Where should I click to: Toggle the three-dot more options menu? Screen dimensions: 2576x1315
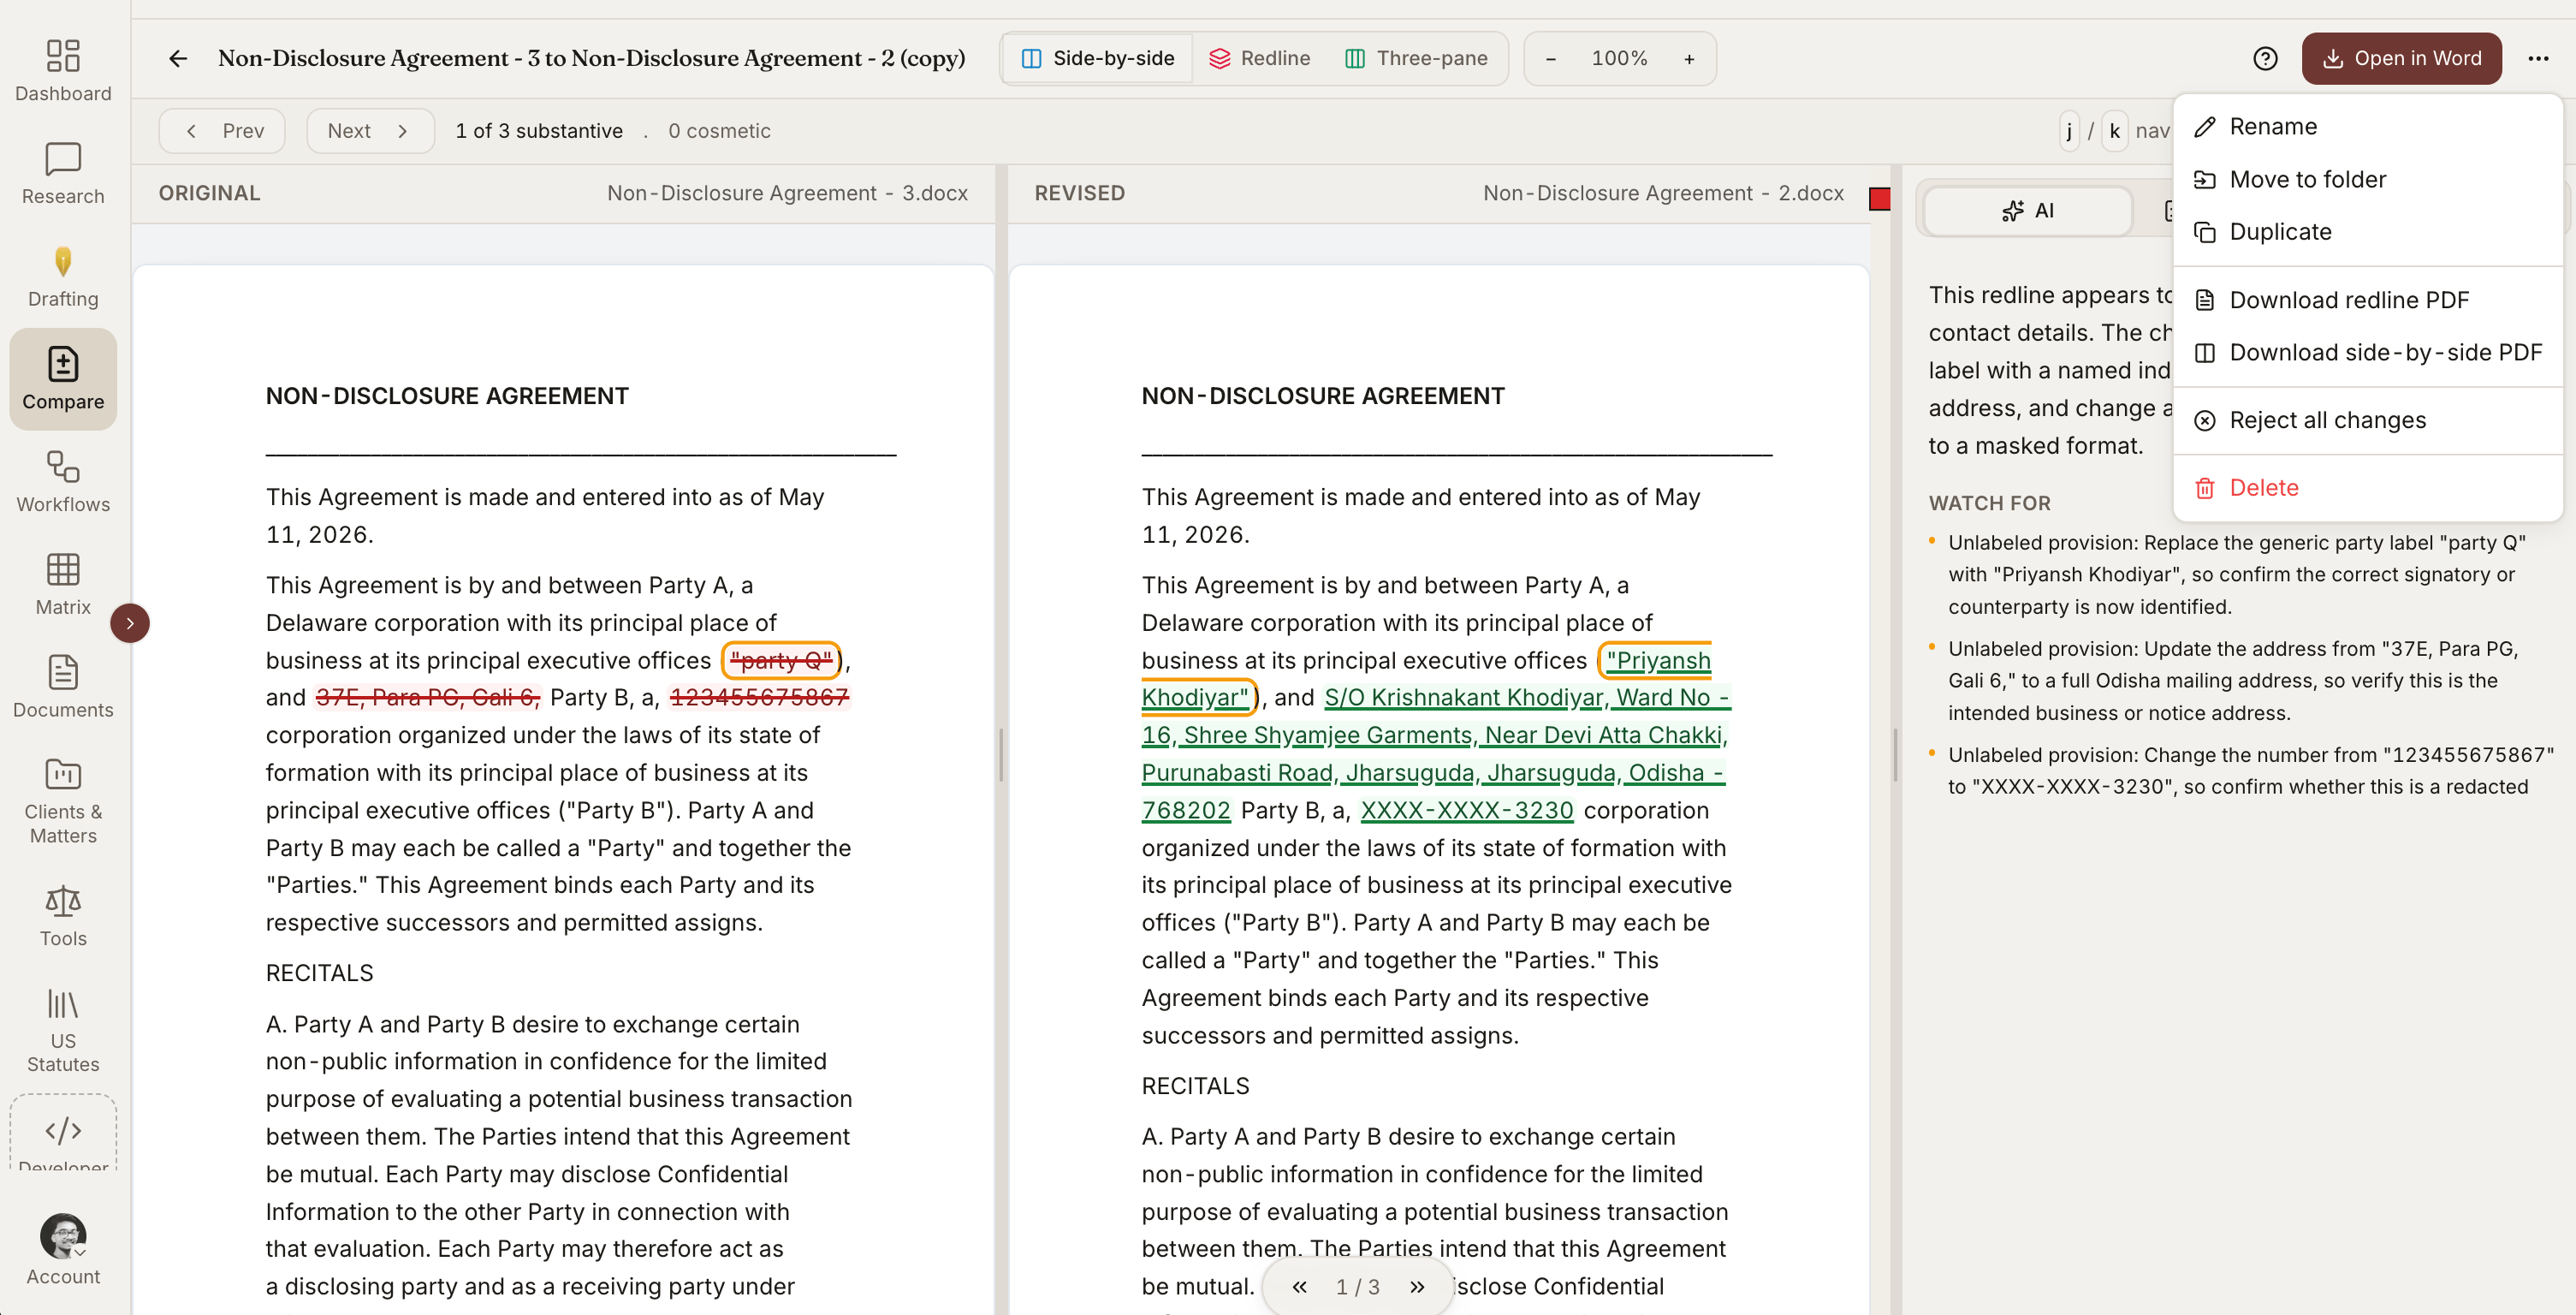pos(2538,58)
